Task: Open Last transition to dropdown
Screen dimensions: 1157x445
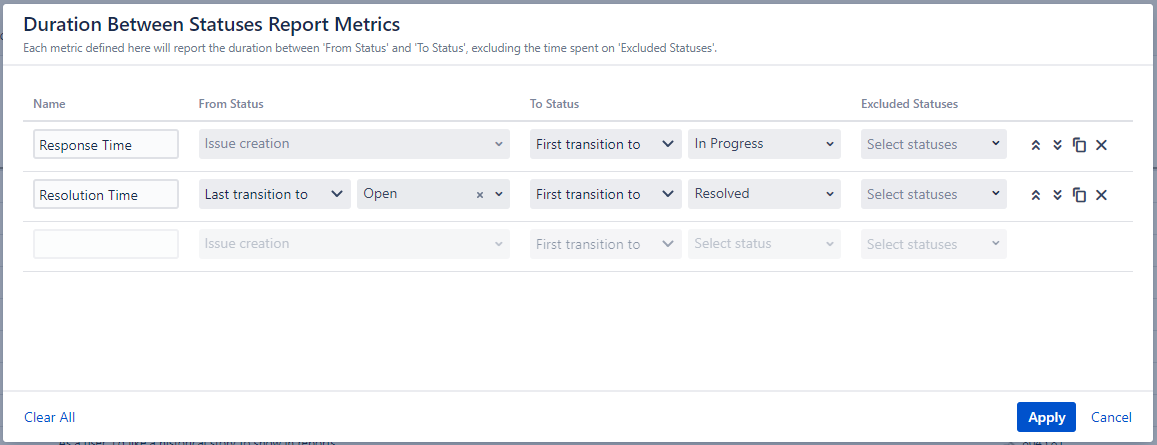Action: pos(274,194)
